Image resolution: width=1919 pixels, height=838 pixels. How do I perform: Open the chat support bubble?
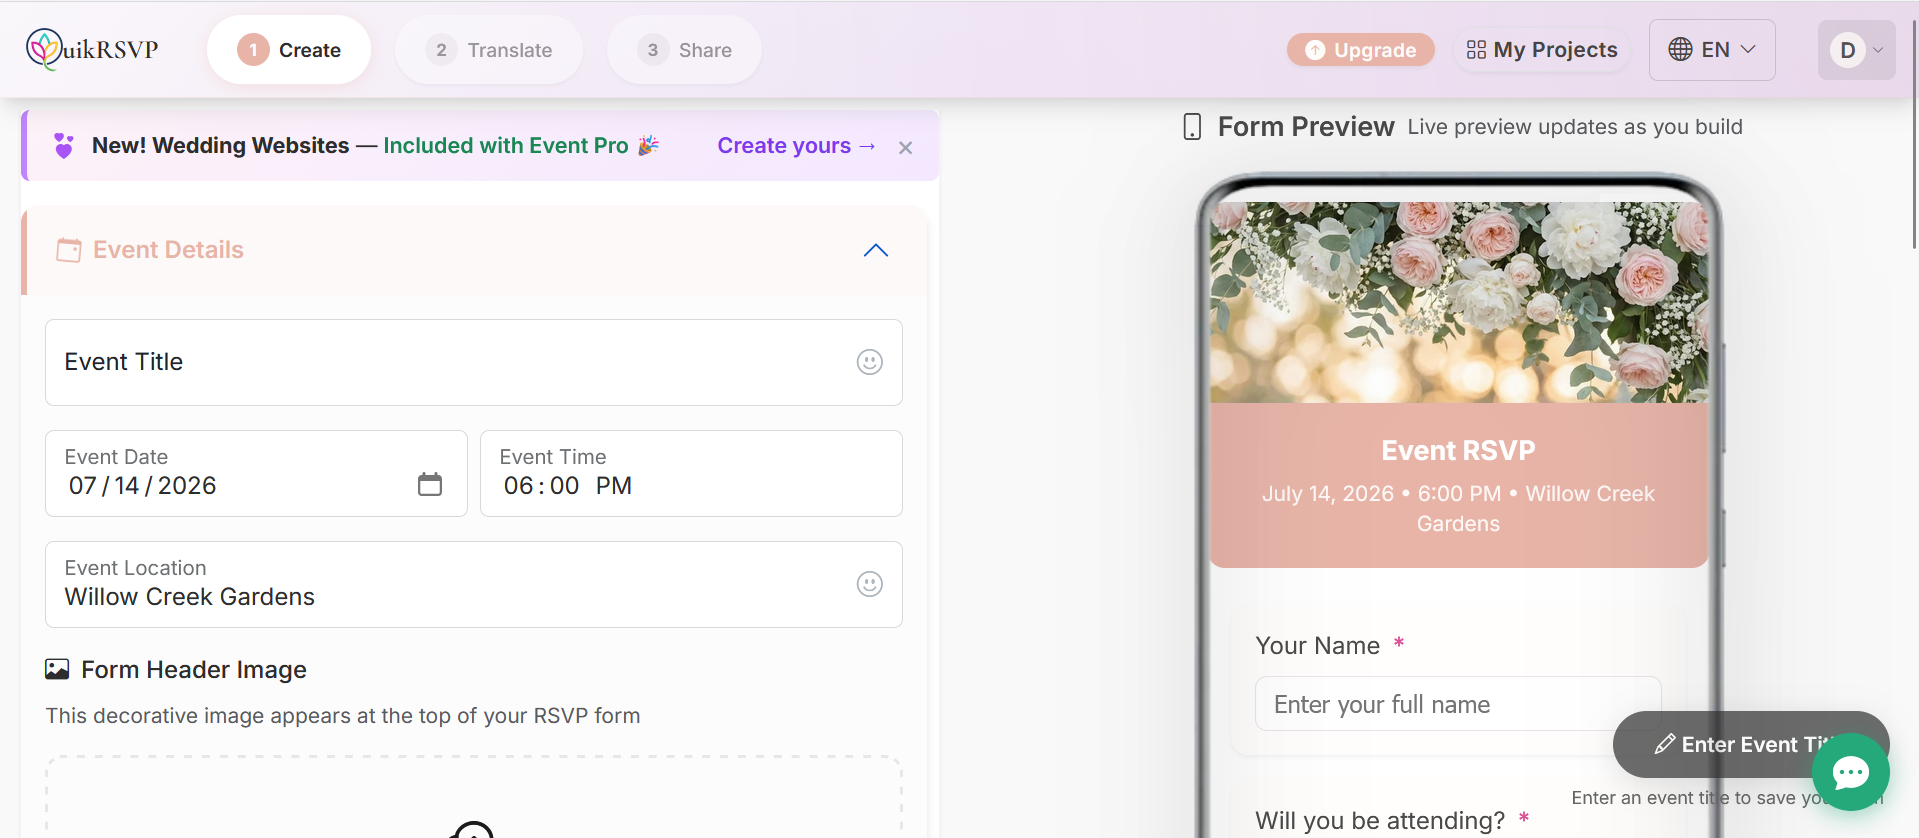tap(1851, 772)
